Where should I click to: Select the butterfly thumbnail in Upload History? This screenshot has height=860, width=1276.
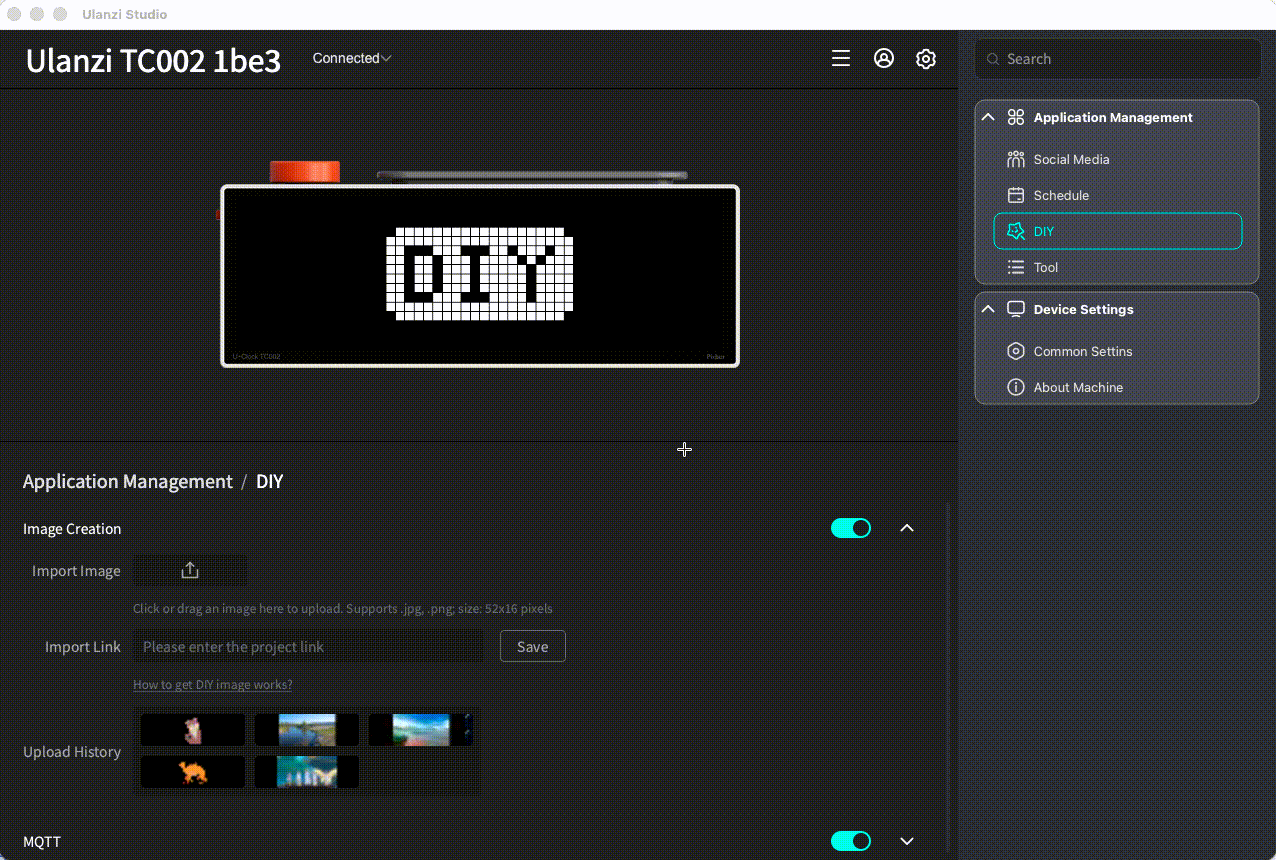(307, 771)
